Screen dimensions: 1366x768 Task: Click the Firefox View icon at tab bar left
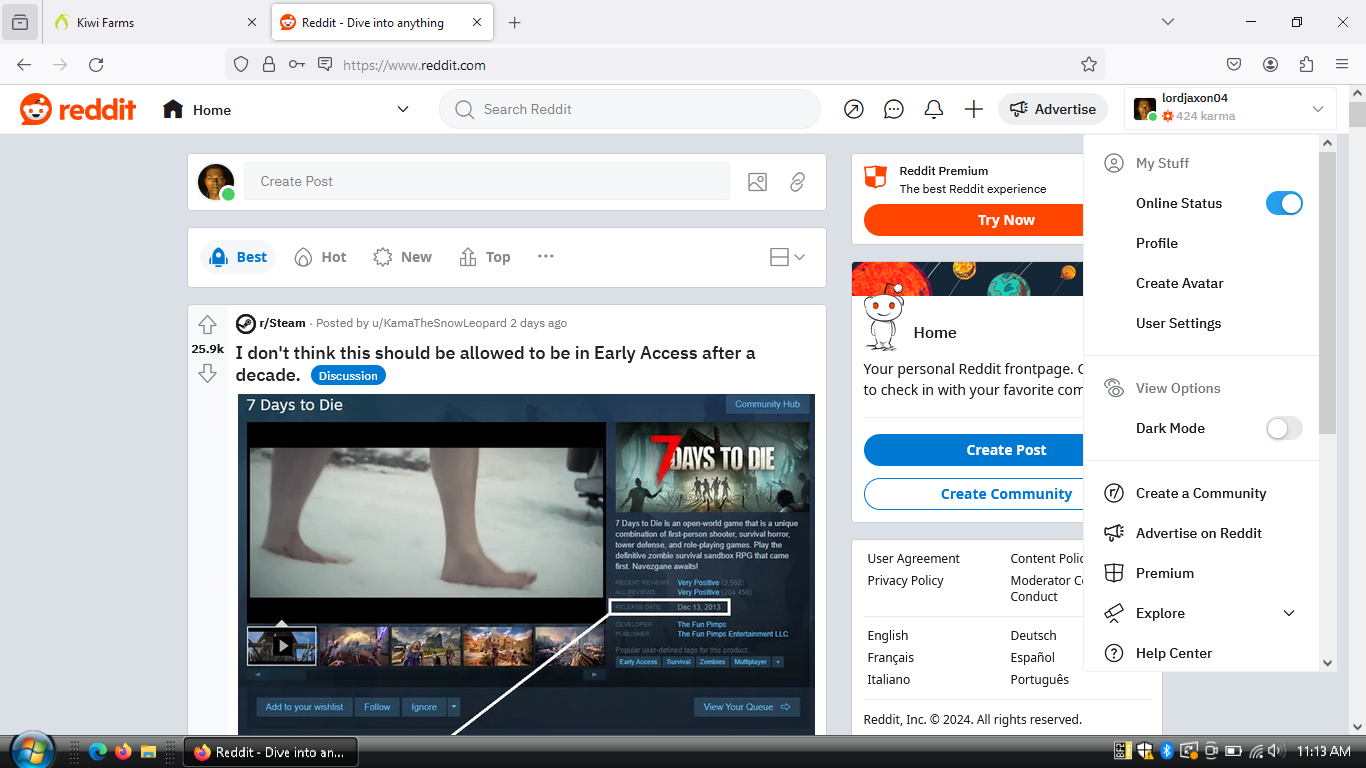[20, 22]
